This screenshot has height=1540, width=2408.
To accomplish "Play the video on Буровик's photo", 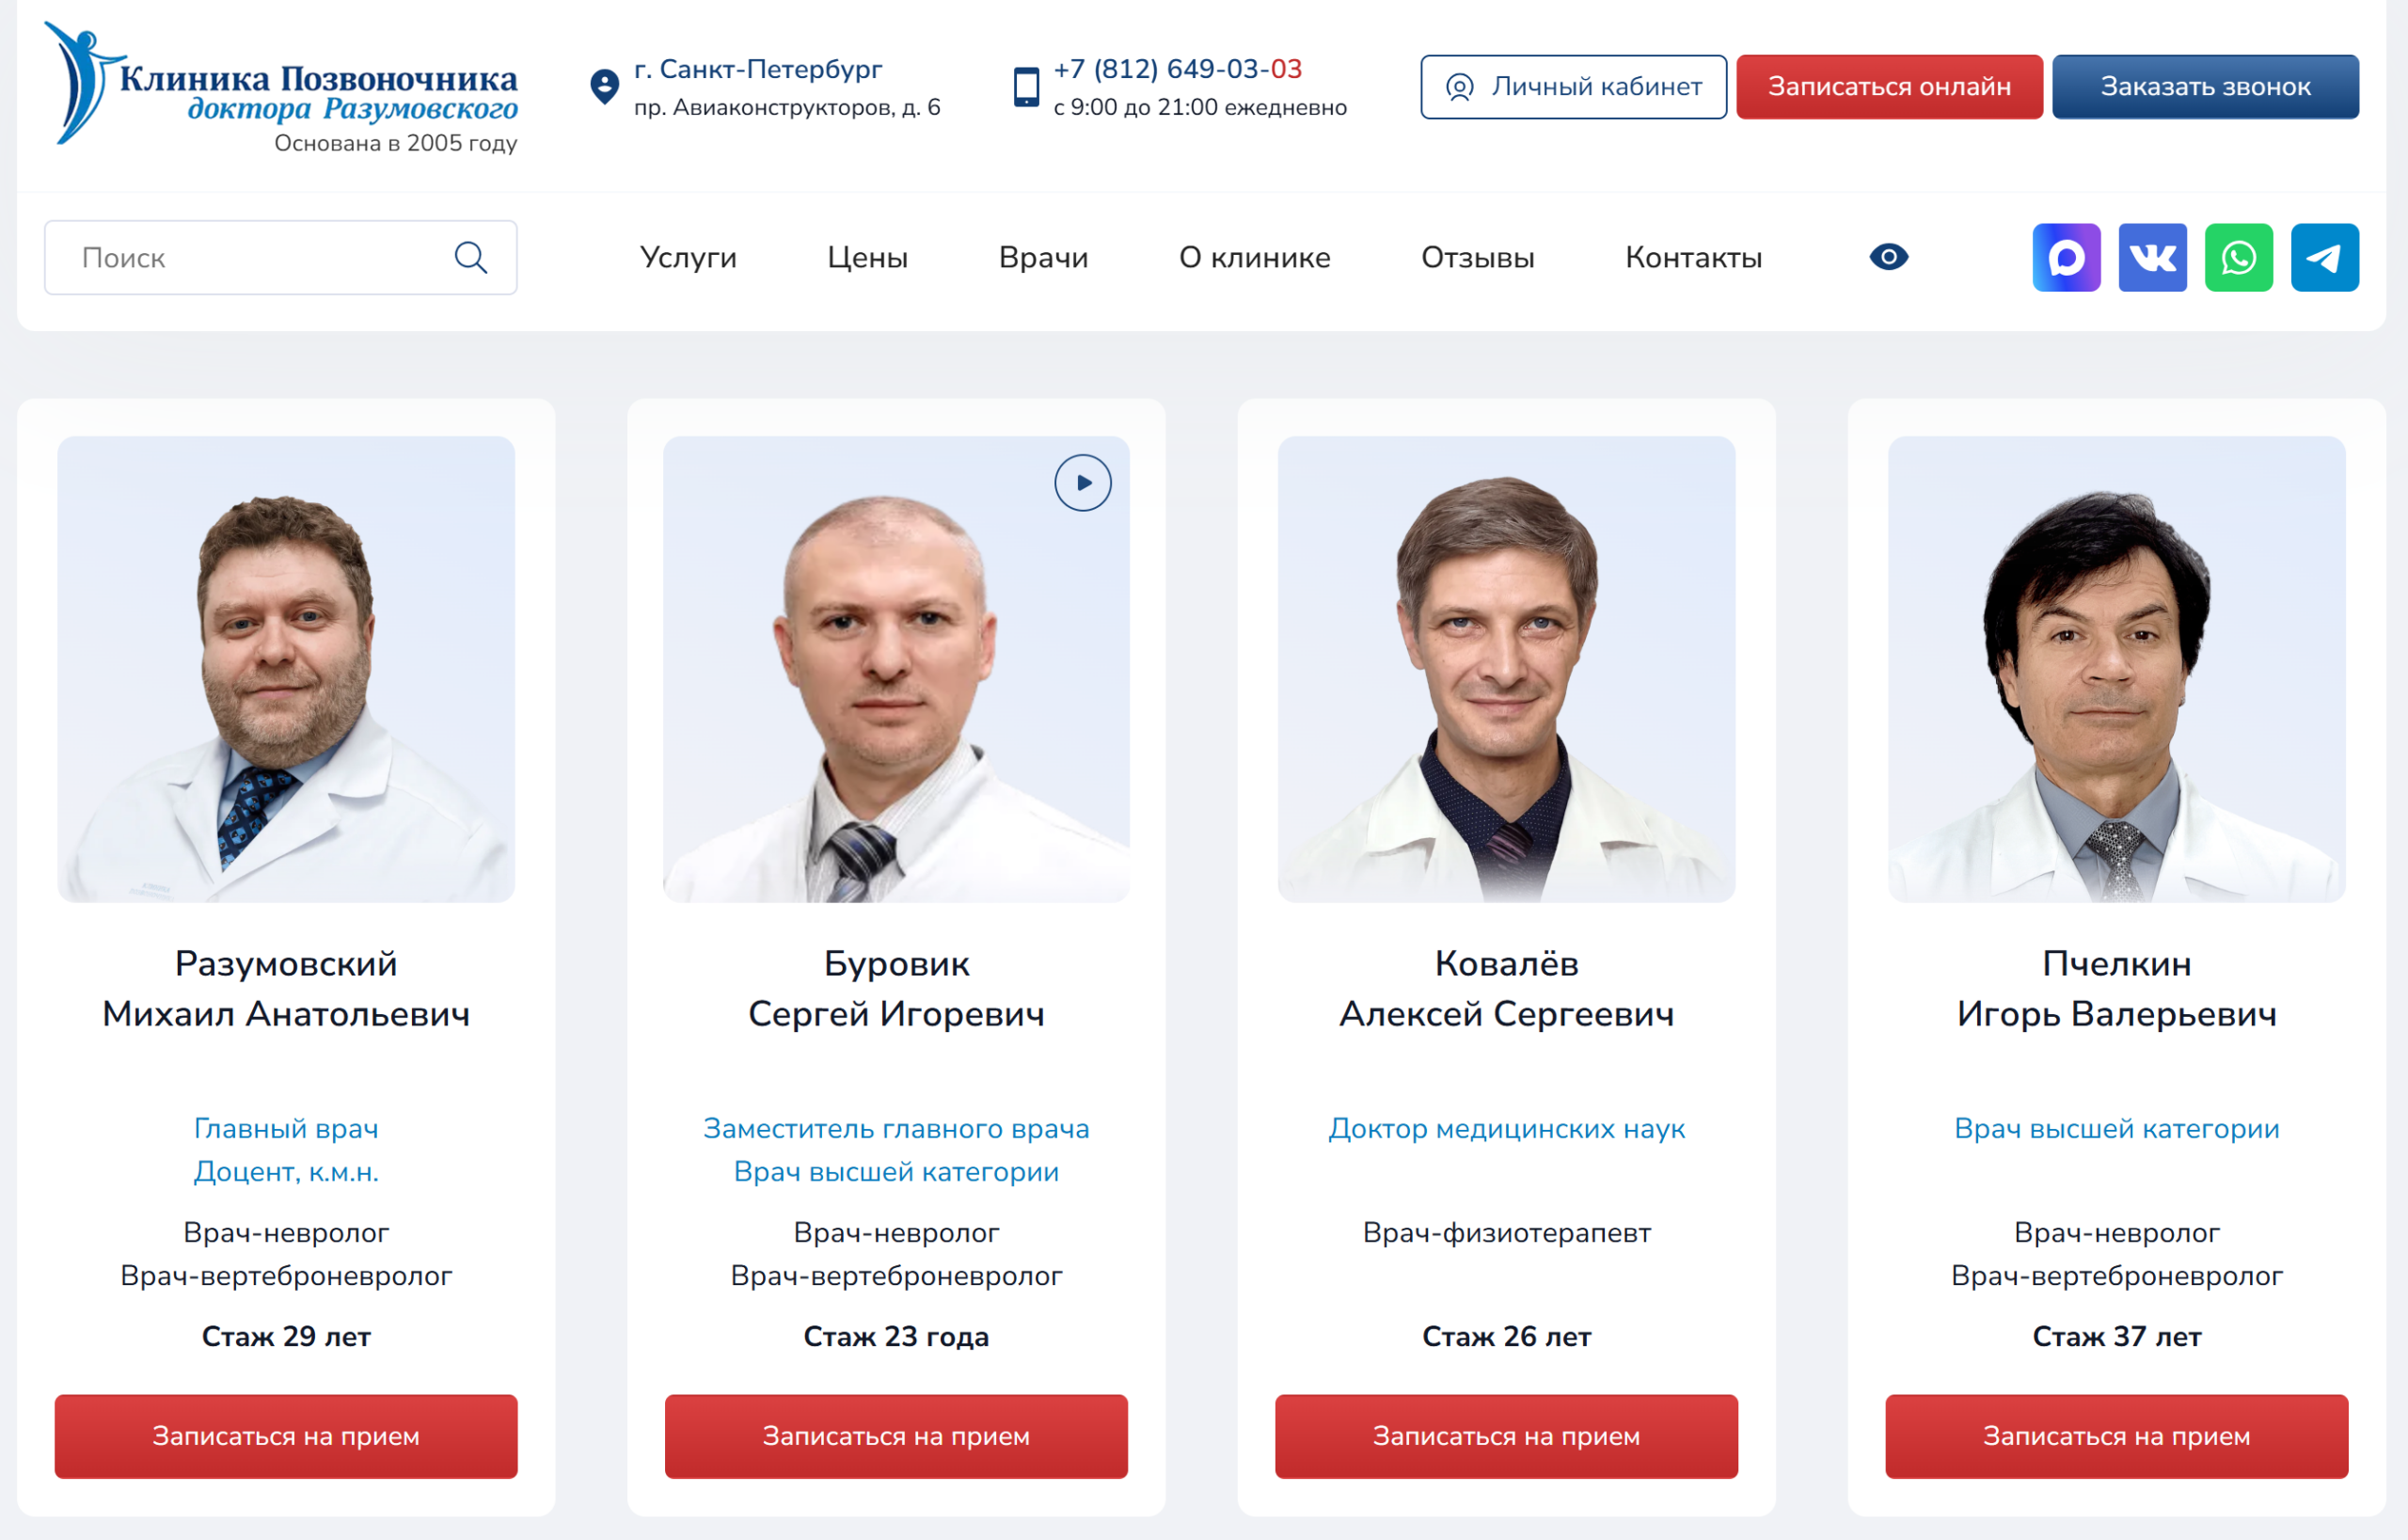I will pyautogui.click(x=1082, y=483).
